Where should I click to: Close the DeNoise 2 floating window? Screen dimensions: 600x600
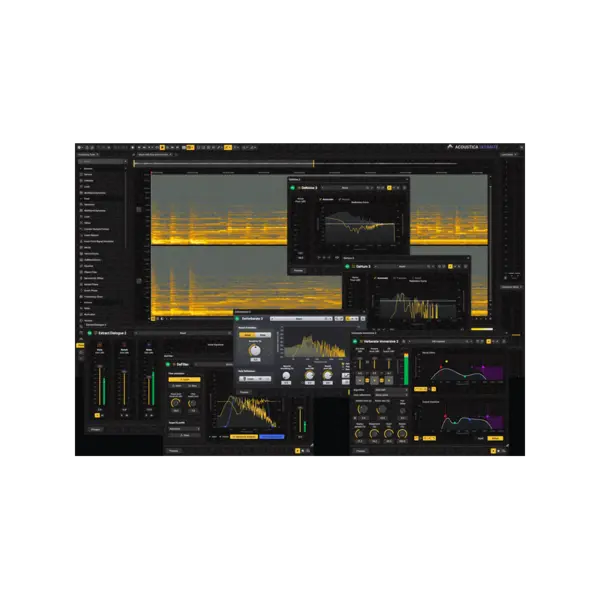click(407, 179)
